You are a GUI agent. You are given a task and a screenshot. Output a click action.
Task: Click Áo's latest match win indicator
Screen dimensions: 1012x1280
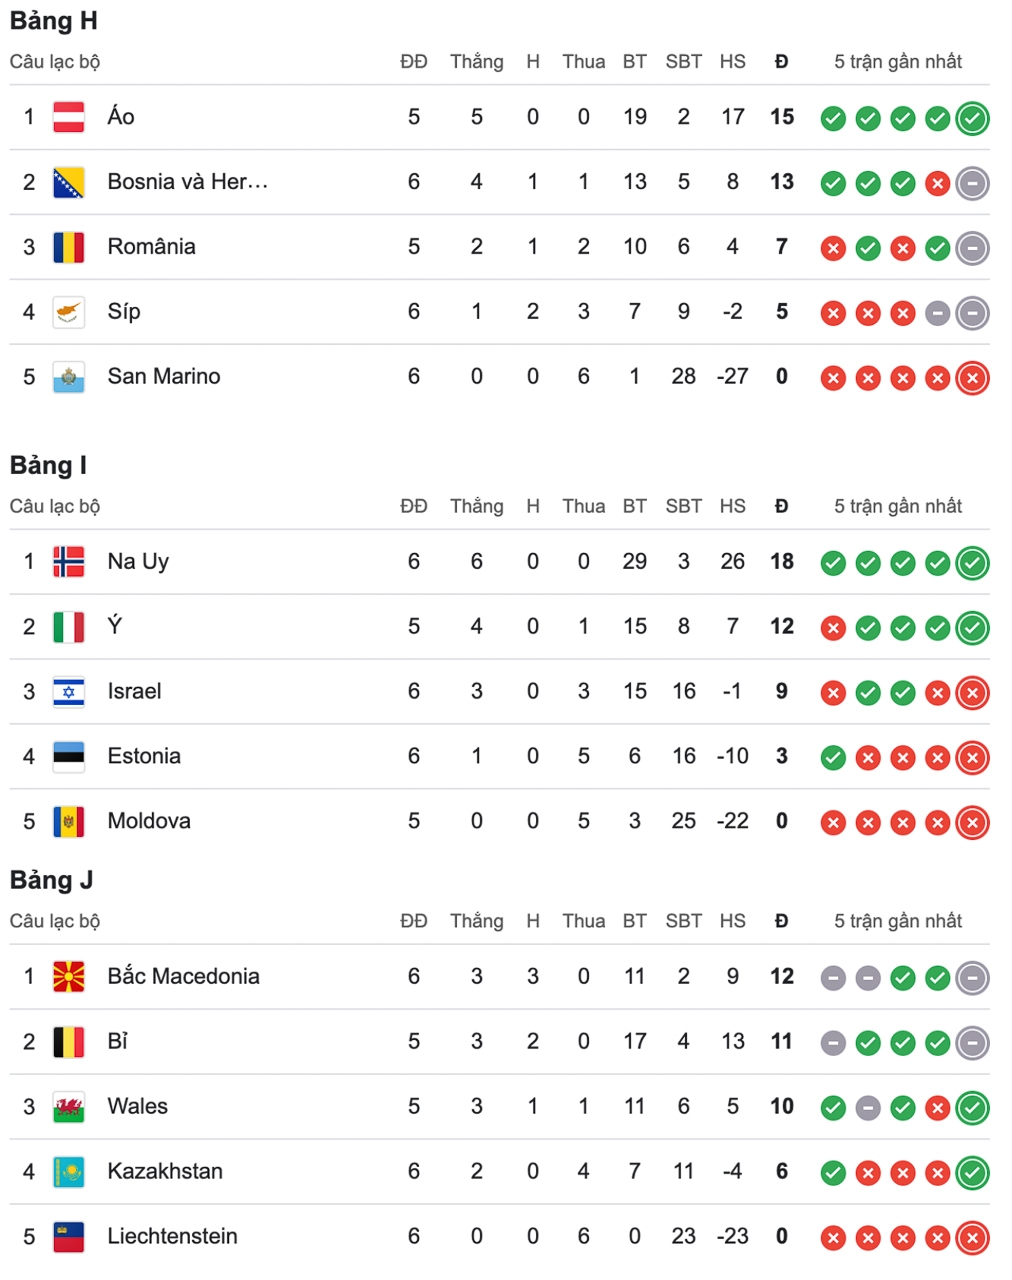972,118
